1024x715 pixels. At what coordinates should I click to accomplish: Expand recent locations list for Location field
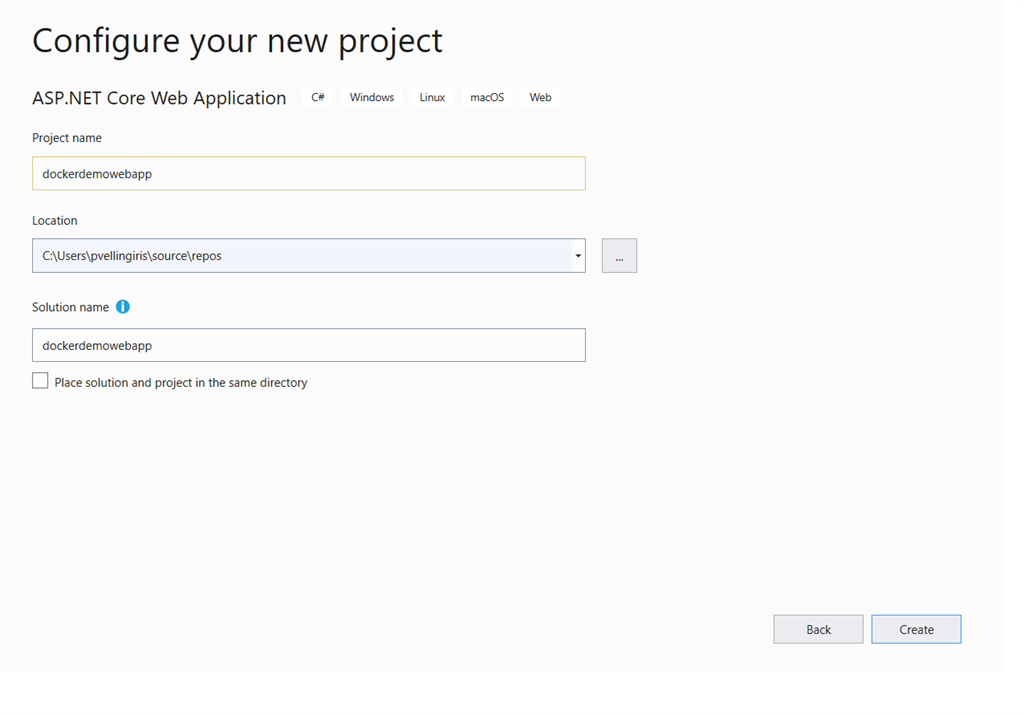tap(577, 255)
